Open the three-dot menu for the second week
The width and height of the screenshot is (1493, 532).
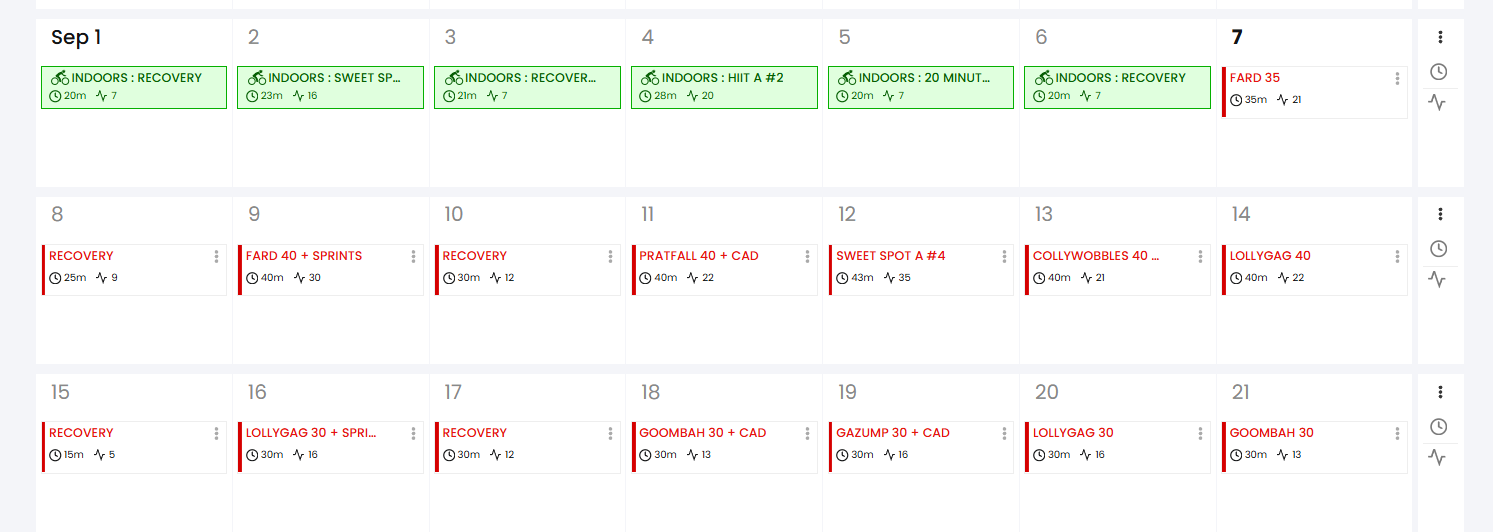click(x=1440, y=214)
